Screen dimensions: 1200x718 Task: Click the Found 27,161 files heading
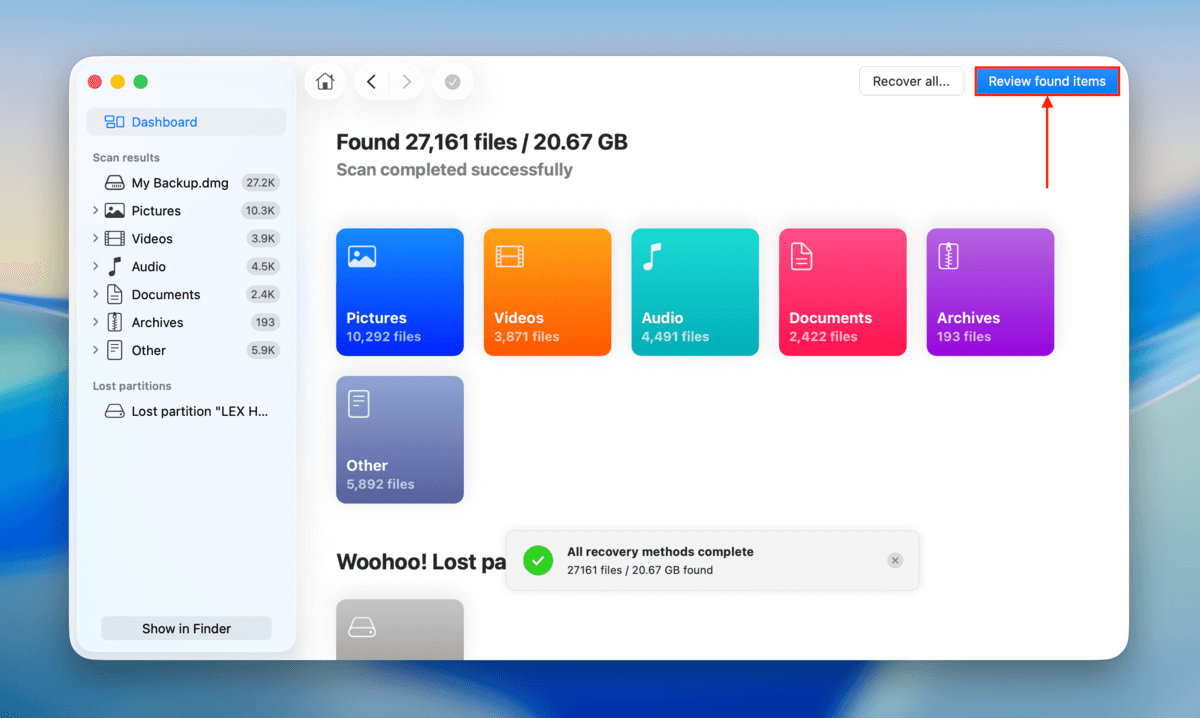pyautogui.click(x=482, y=142)
